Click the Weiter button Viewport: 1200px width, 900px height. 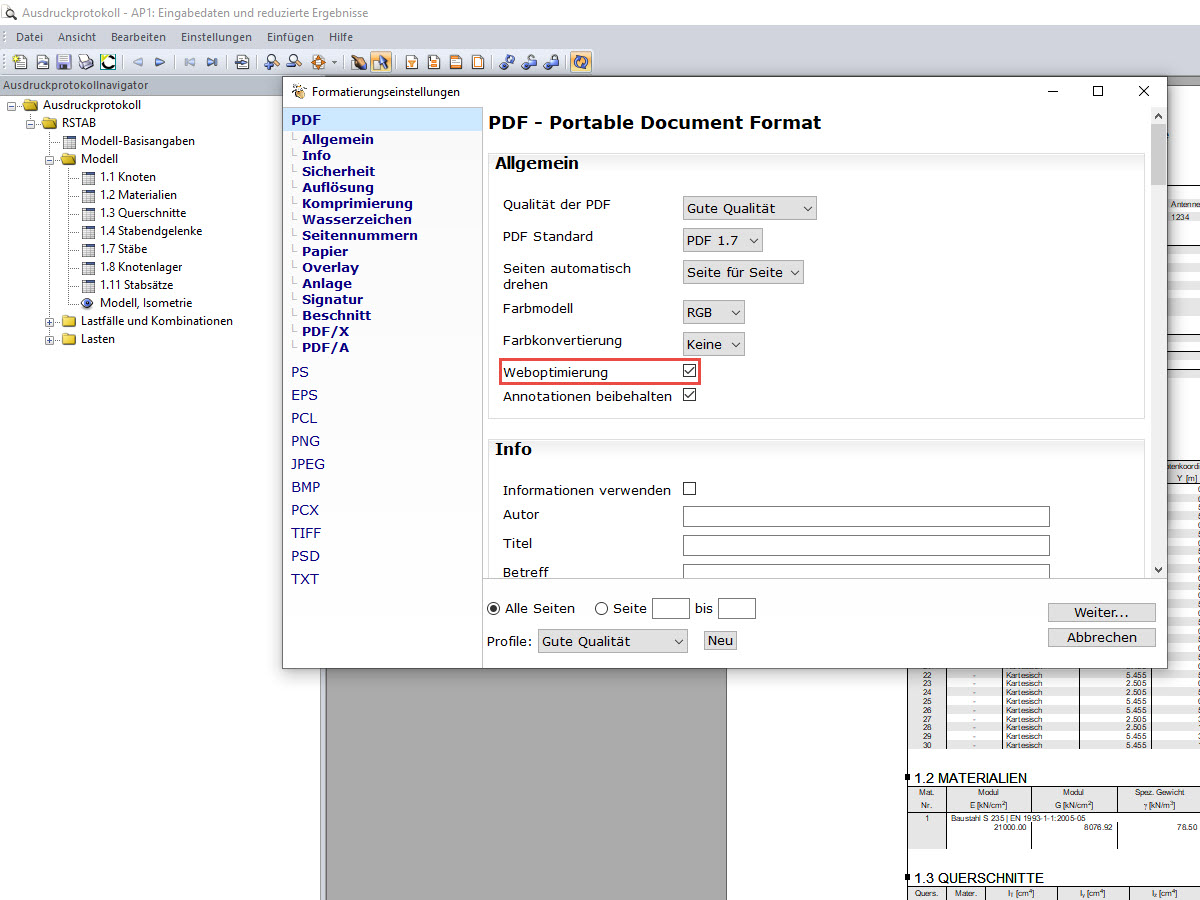click(x=1101, y=612)
